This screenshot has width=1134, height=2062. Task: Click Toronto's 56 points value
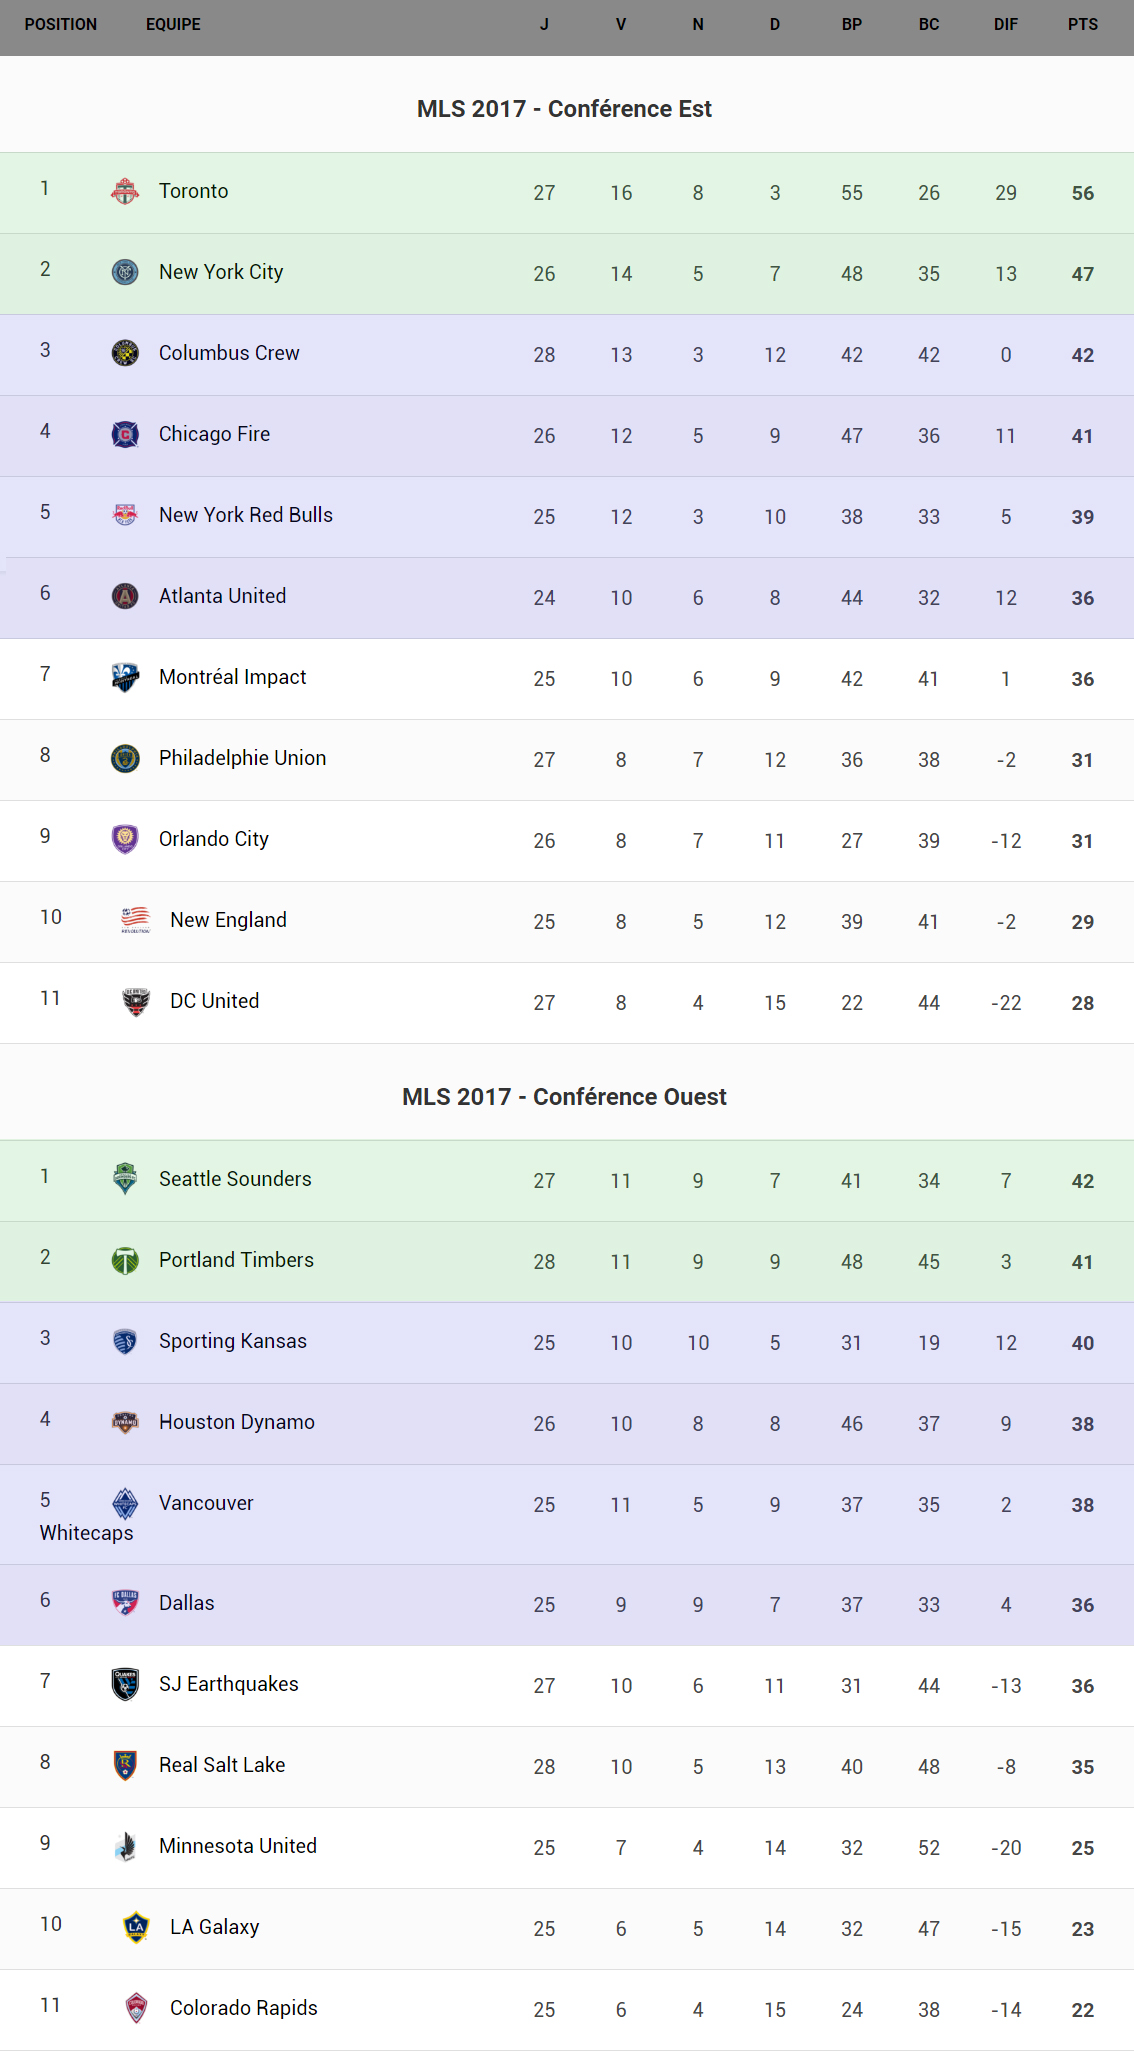point(1082,193)
